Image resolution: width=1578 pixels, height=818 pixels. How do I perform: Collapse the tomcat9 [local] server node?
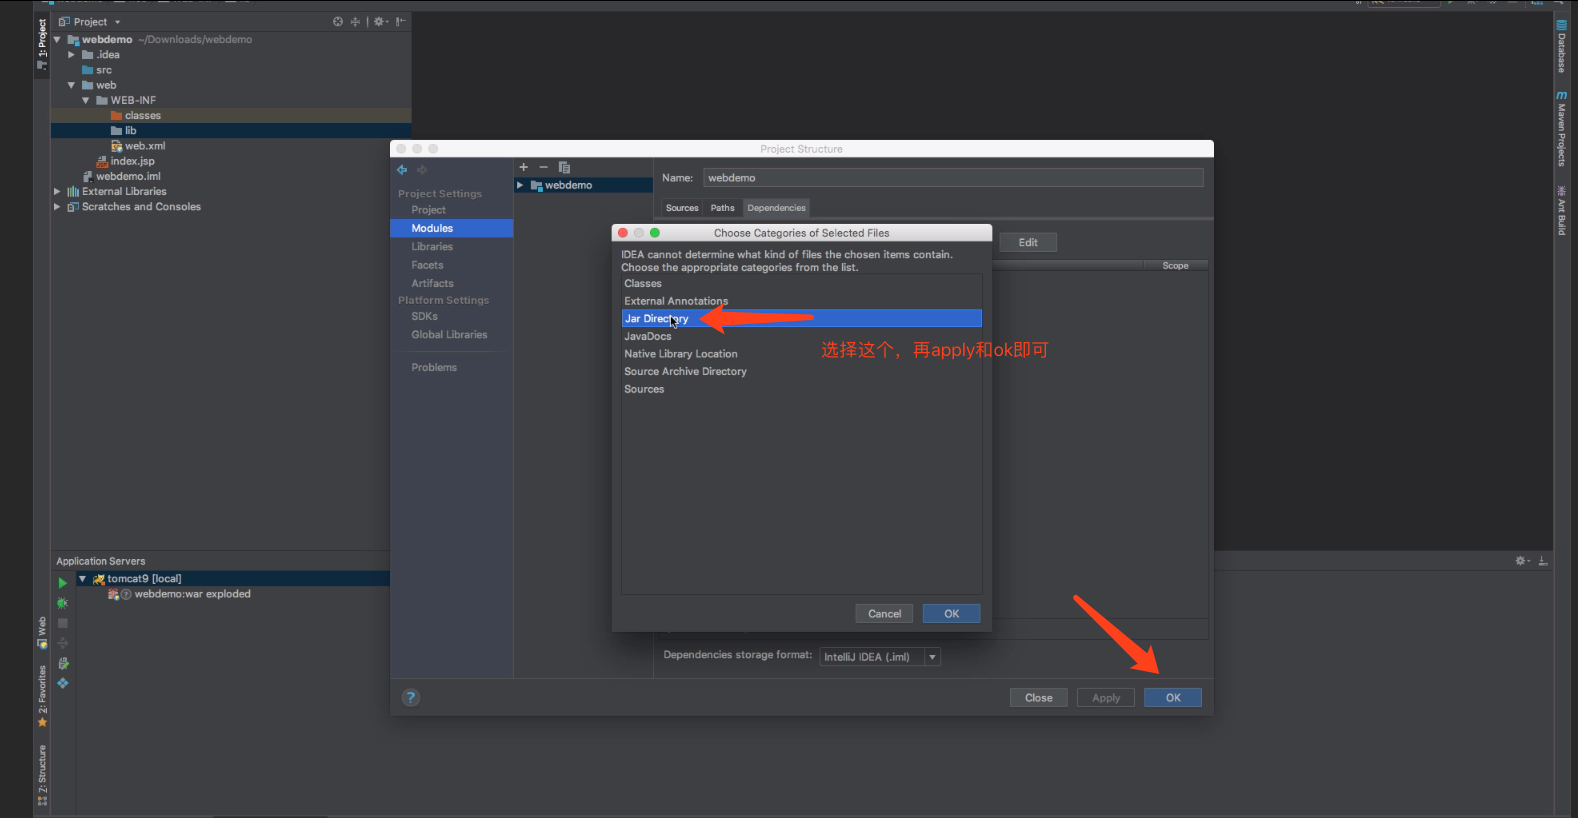click(x=82, y=579)
